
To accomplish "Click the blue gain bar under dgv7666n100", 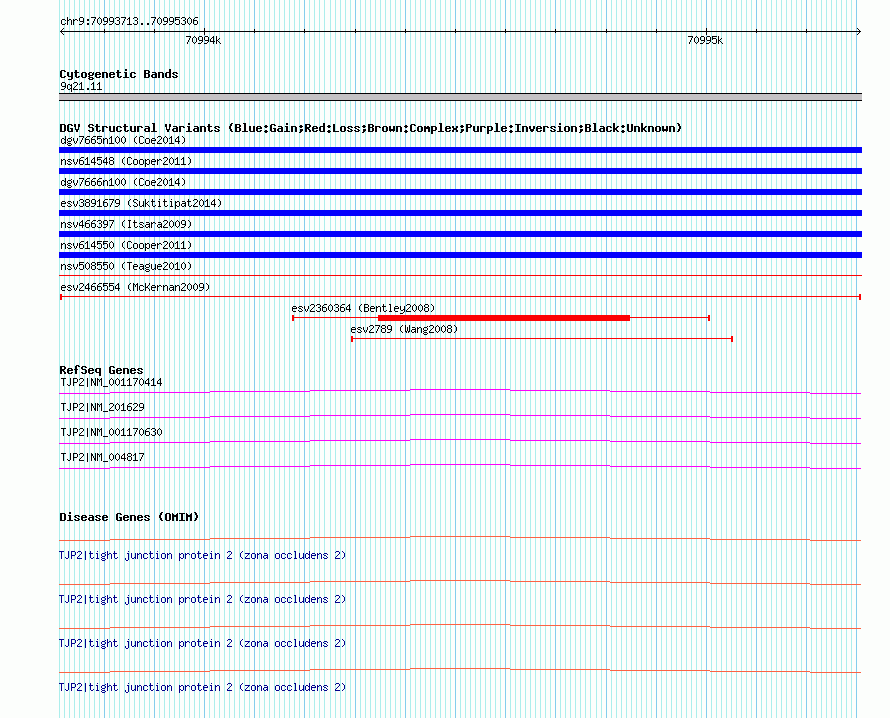I will pos(460,192).
